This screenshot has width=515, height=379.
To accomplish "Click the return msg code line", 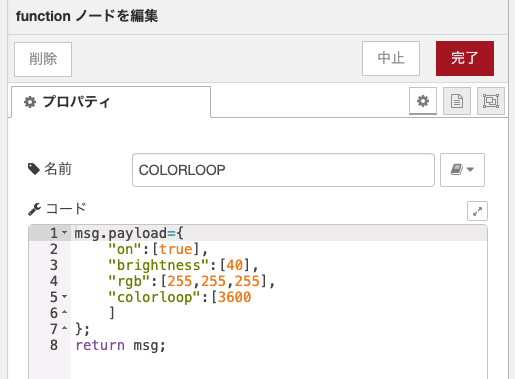I will click(120, 345).
